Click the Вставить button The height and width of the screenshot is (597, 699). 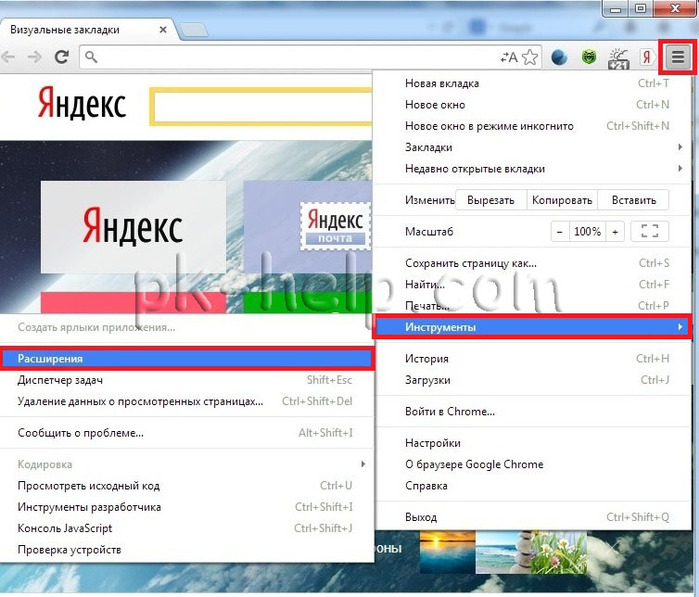pyautogui.click(x=633, y=200)
